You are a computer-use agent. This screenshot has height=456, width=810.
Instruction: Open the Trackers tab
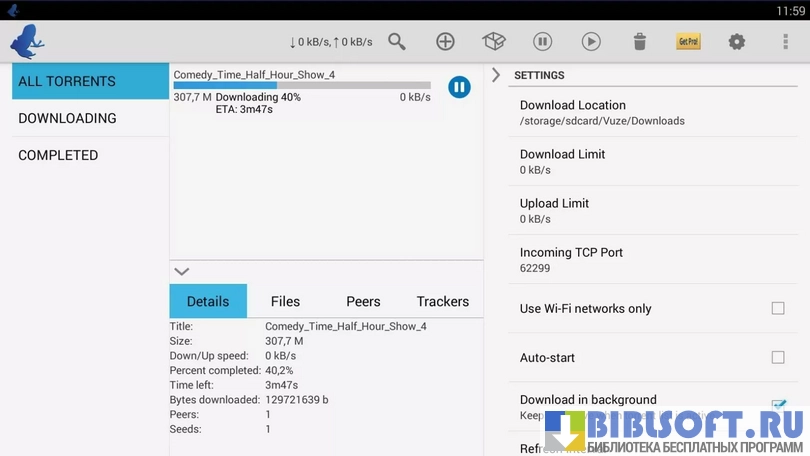442,301
